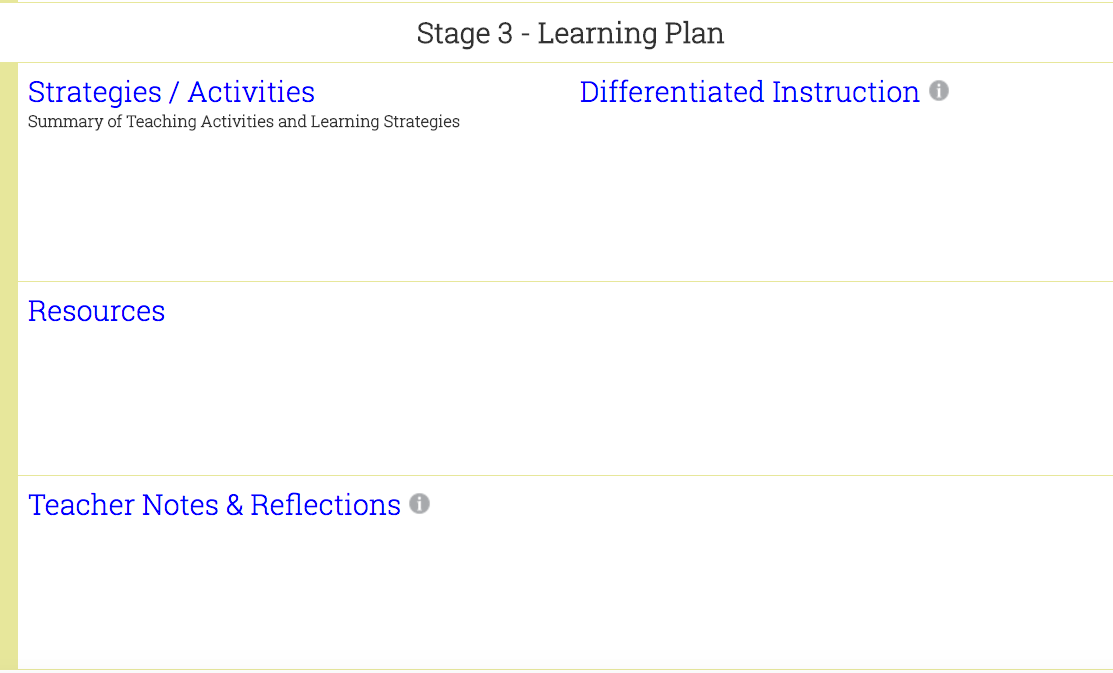Click the Stage 3 - Learning Plan title

pos(570,33)
